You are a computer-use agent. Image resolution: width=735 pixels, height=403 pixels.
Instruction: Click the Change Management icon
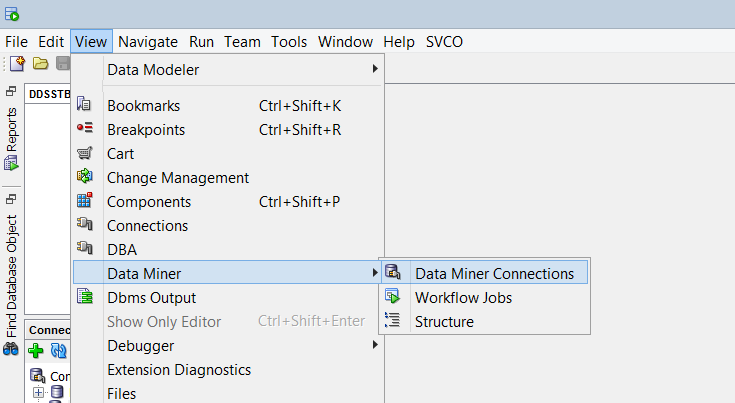84,176
